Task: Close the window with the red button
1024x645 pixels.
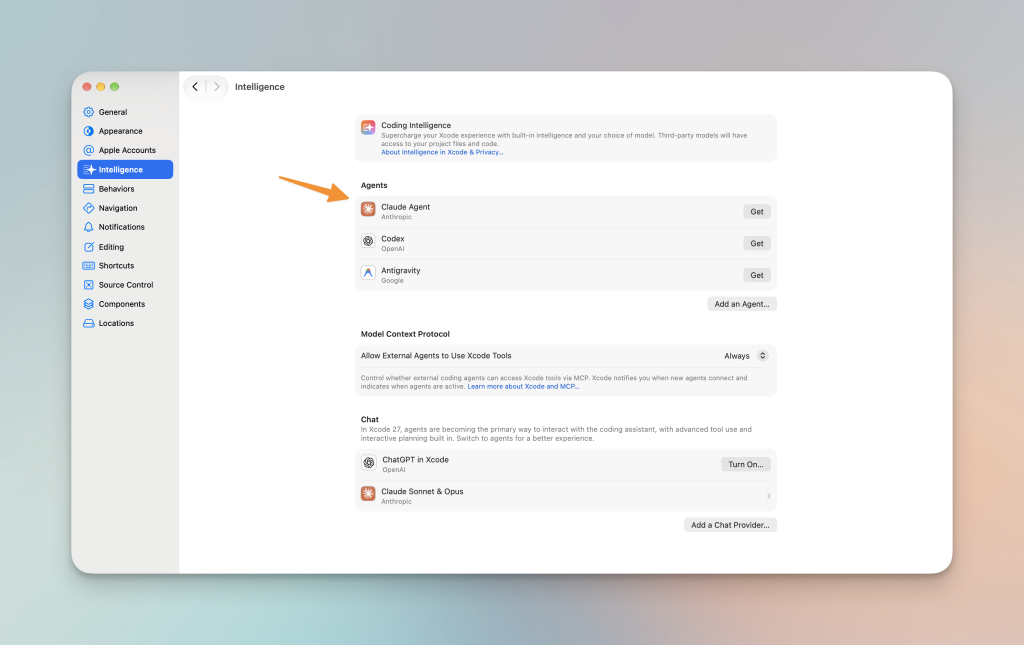Action: pyautogui.click(x=87, y=87)
